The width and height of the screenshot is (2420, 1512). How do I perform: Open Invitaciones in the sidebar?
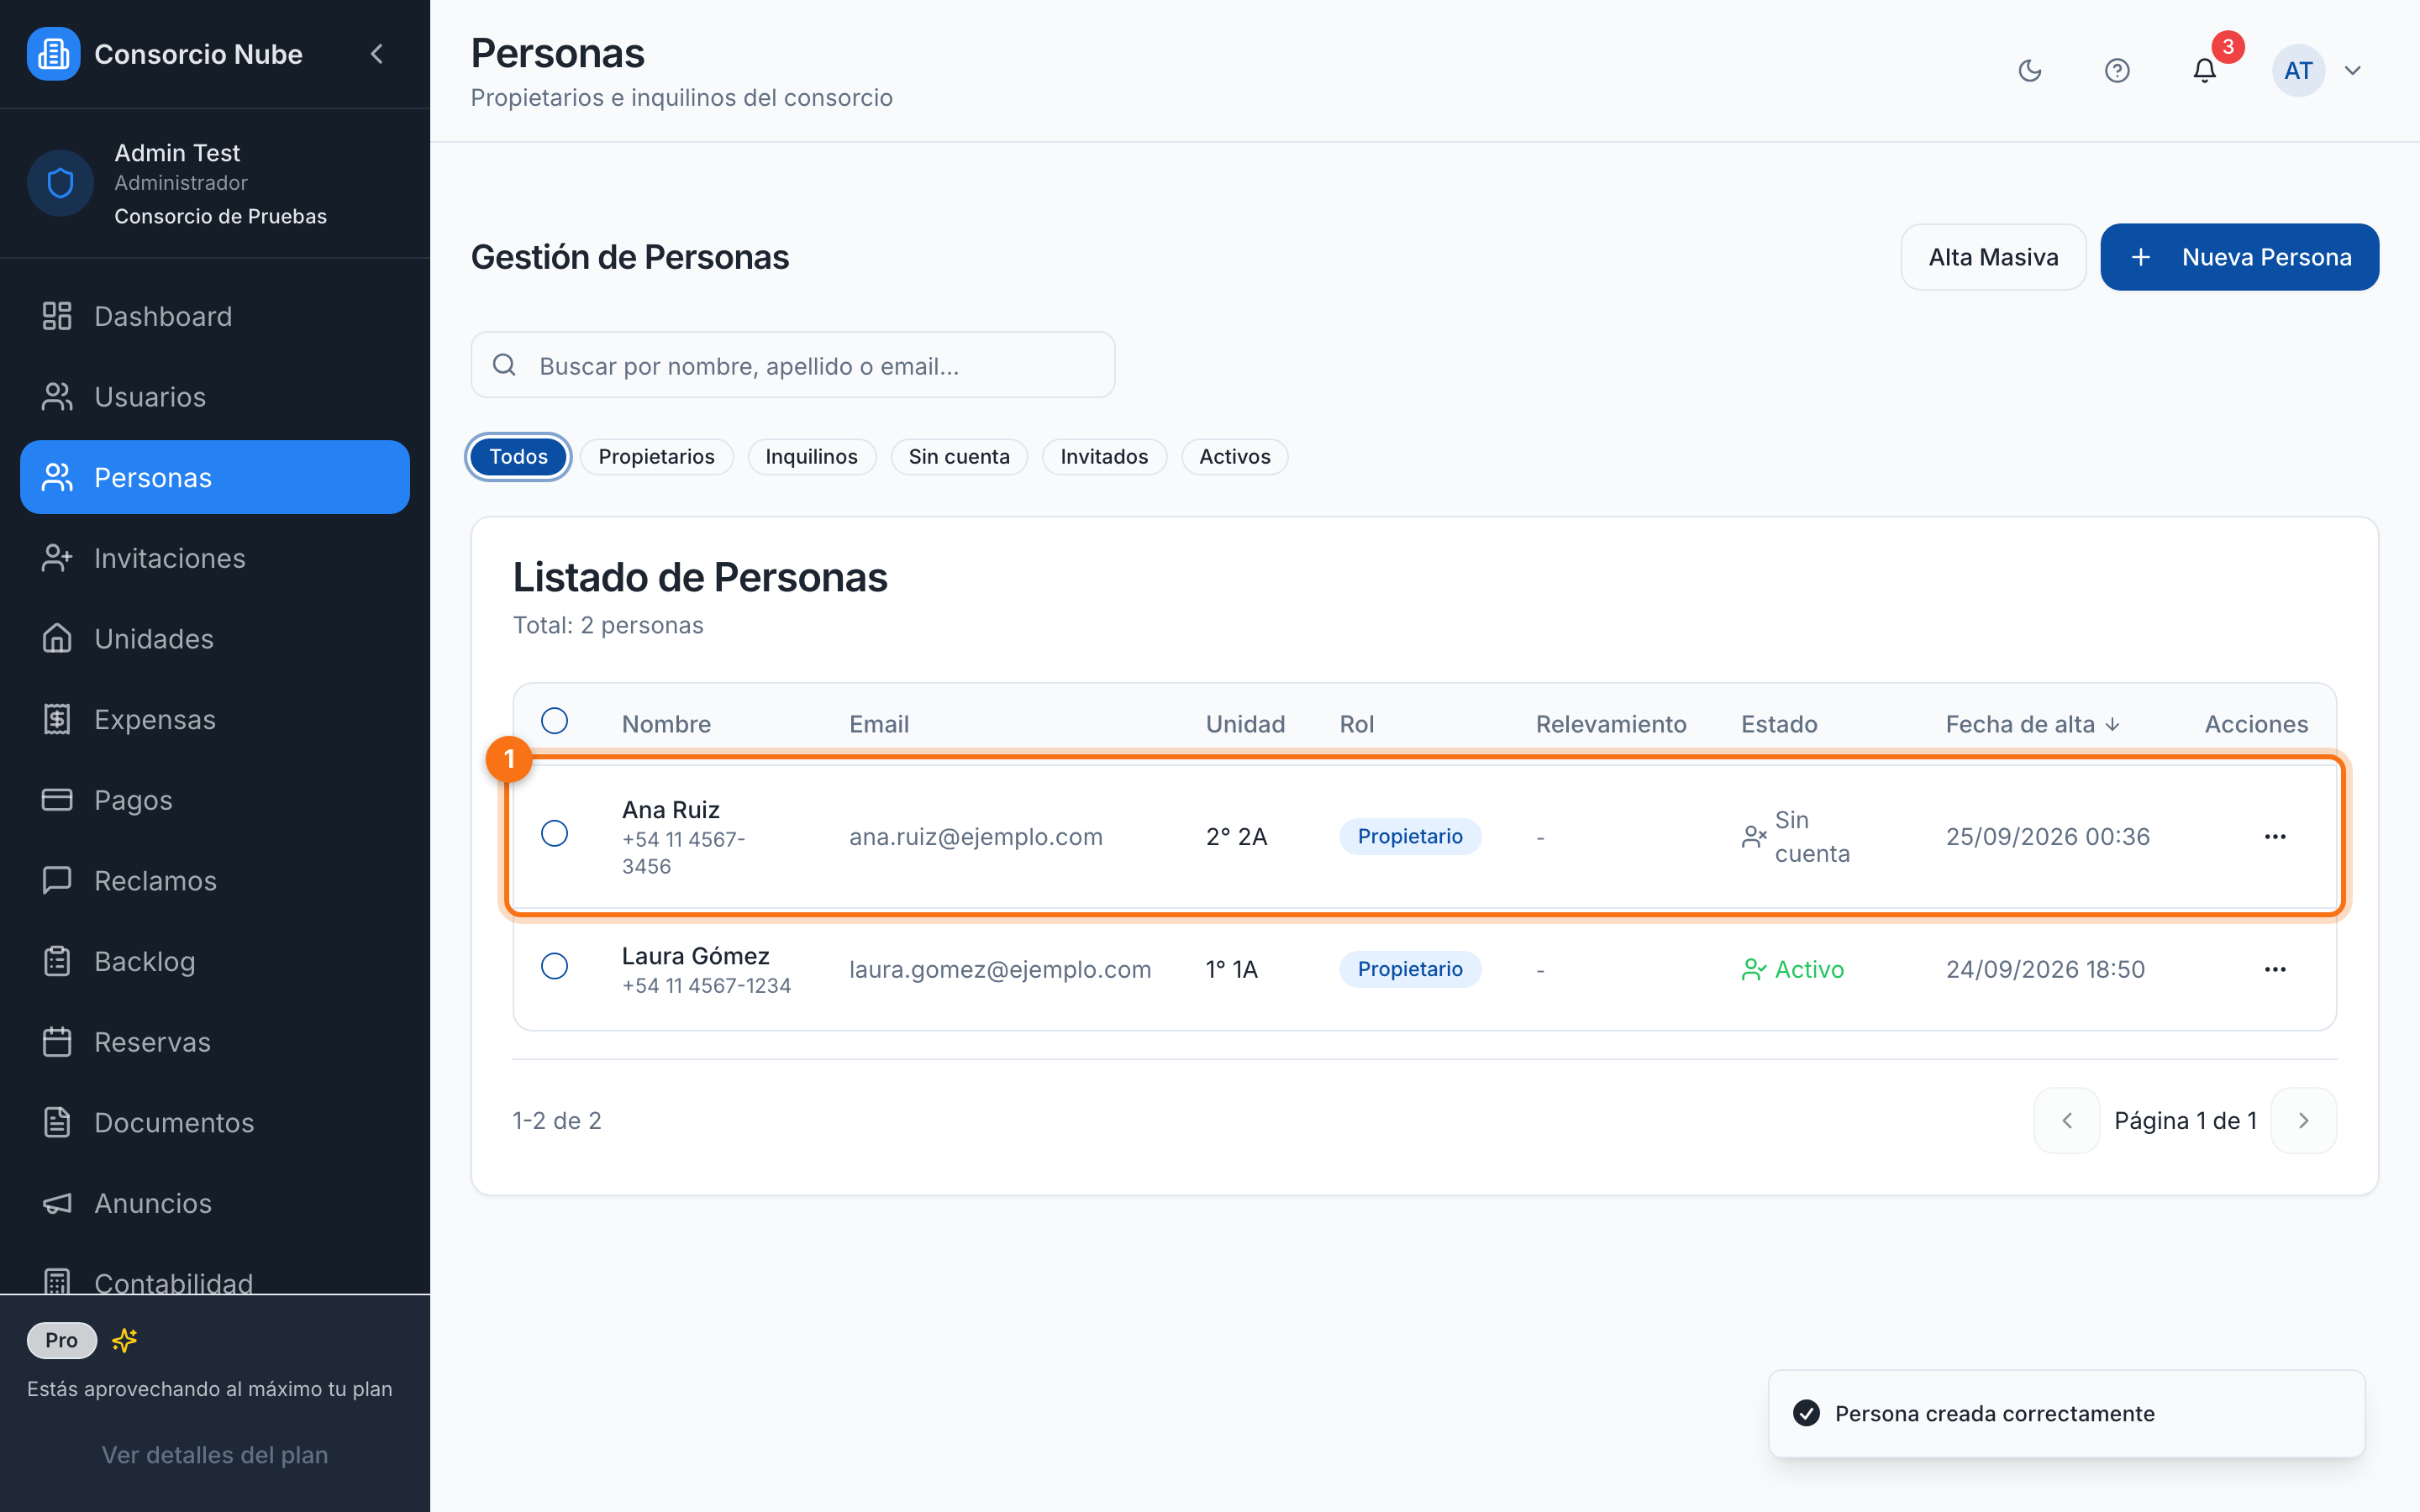click(215, 558)
